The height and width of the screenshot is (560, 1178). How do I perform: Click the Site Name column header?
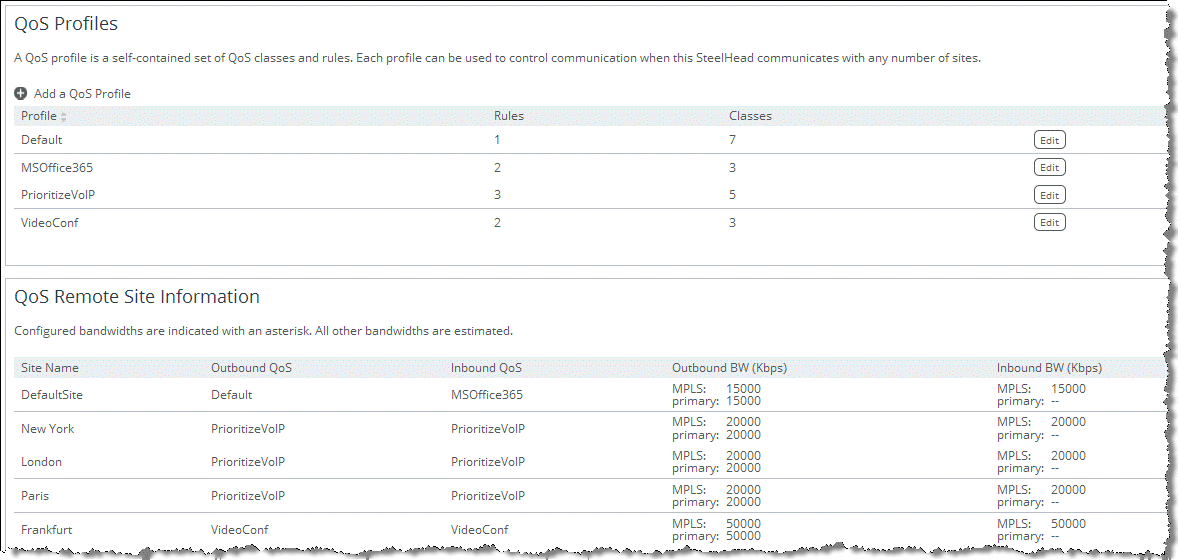49,368
